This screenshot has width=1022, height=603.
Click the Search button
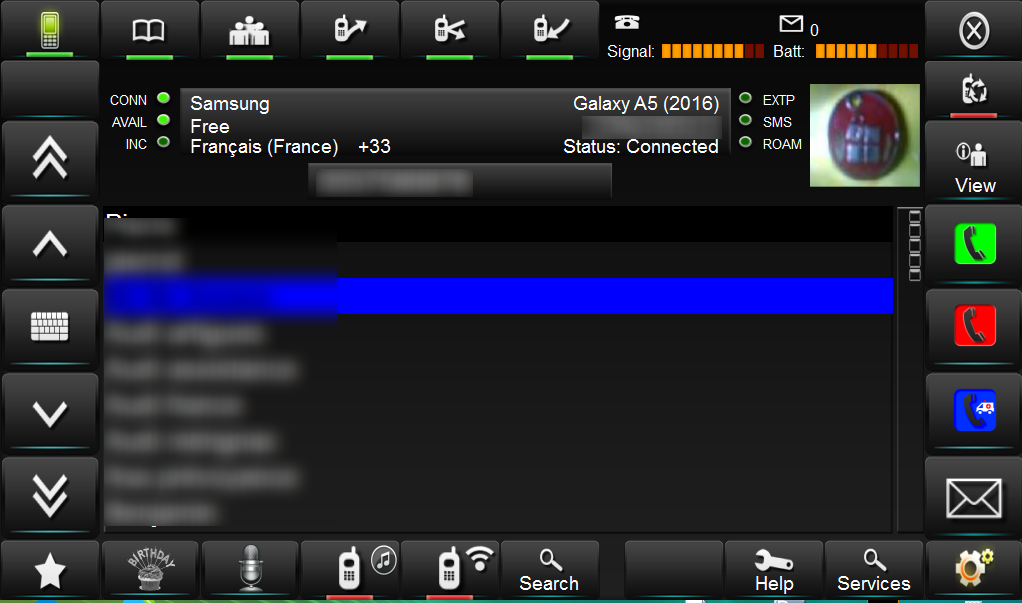(549, 569)
